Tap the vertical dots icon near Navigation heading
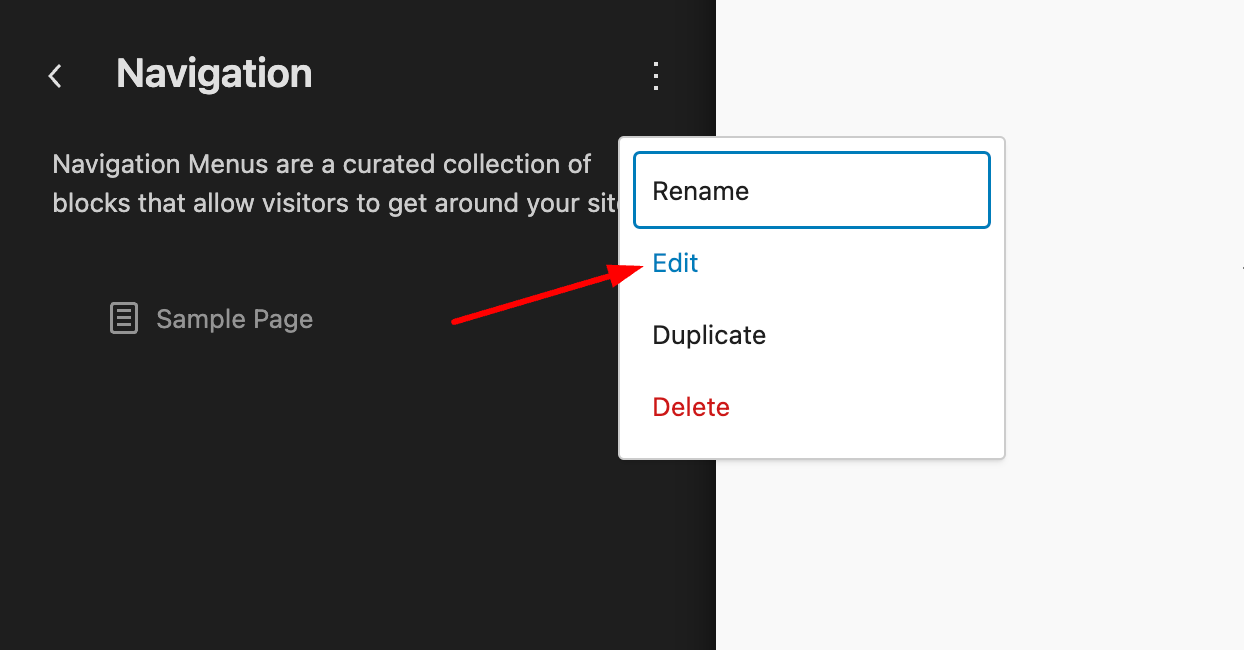1244x650 pixels. (655, 75)
